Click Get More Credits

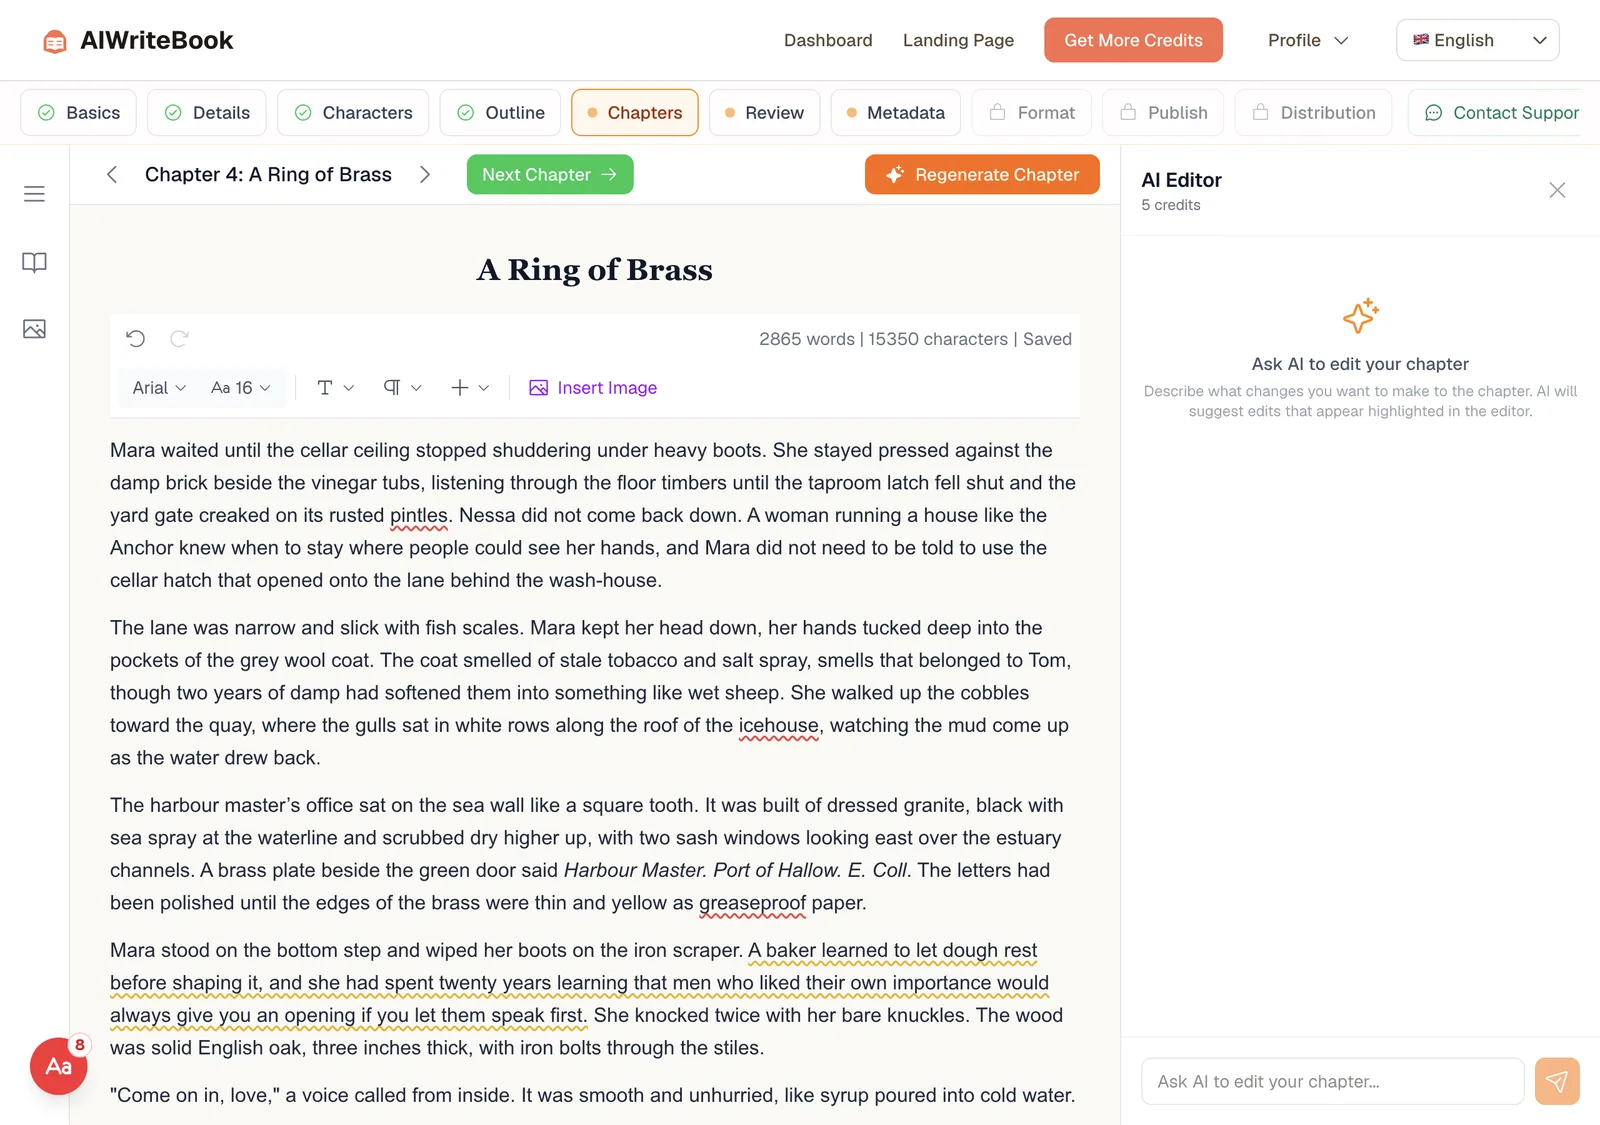(1133, 40)
